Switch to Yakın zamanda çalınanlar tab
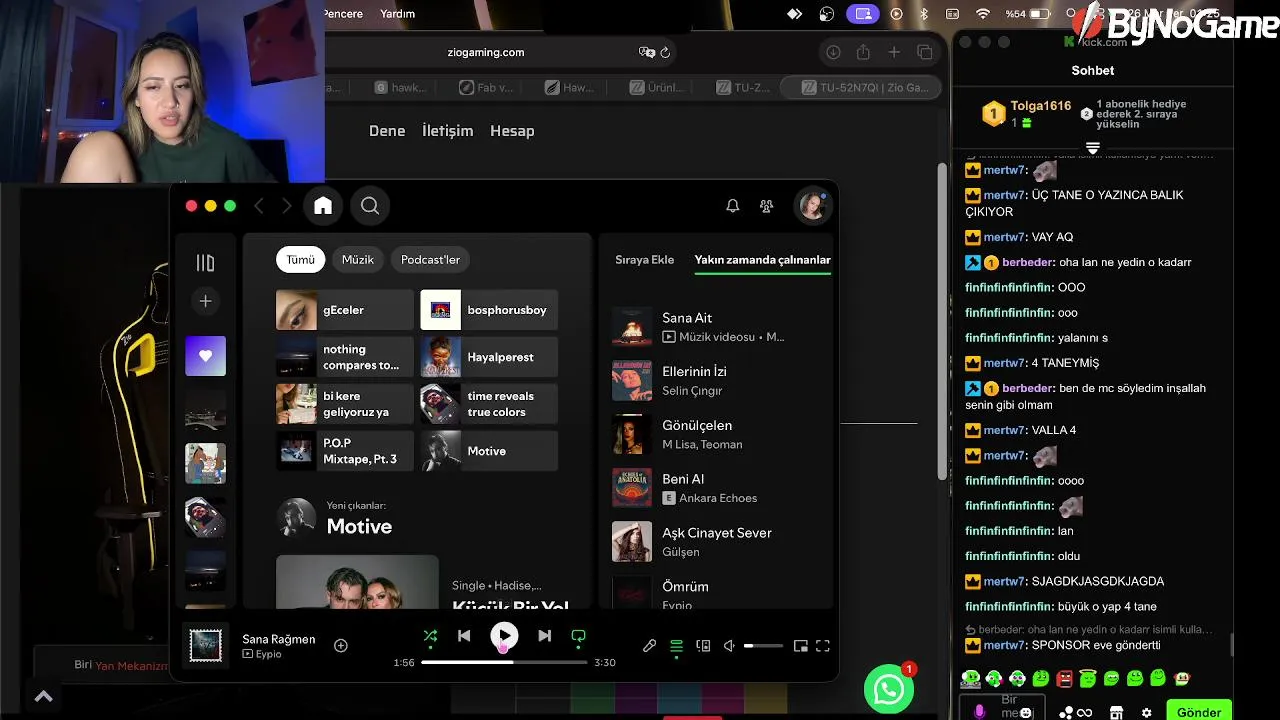This screenshot has width=1280, height=720. 762,260
